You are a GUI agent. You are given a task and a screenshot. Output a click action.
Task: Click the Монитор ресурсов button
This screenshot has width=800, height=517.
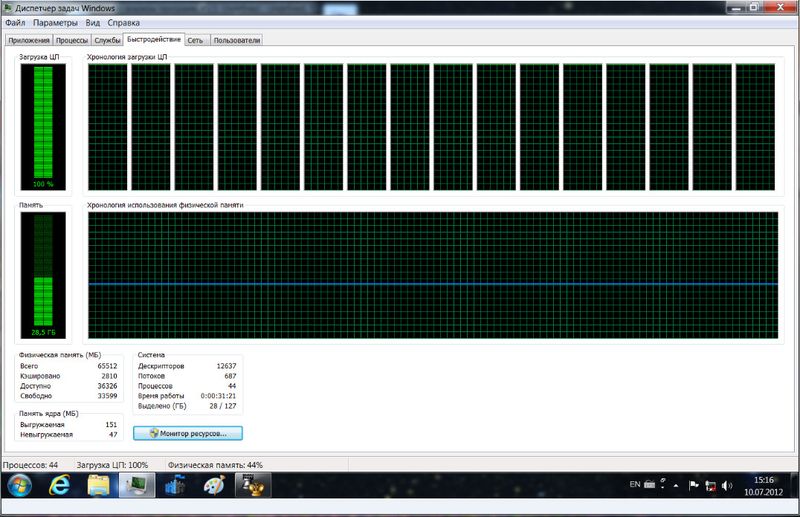tap(188, 433)
